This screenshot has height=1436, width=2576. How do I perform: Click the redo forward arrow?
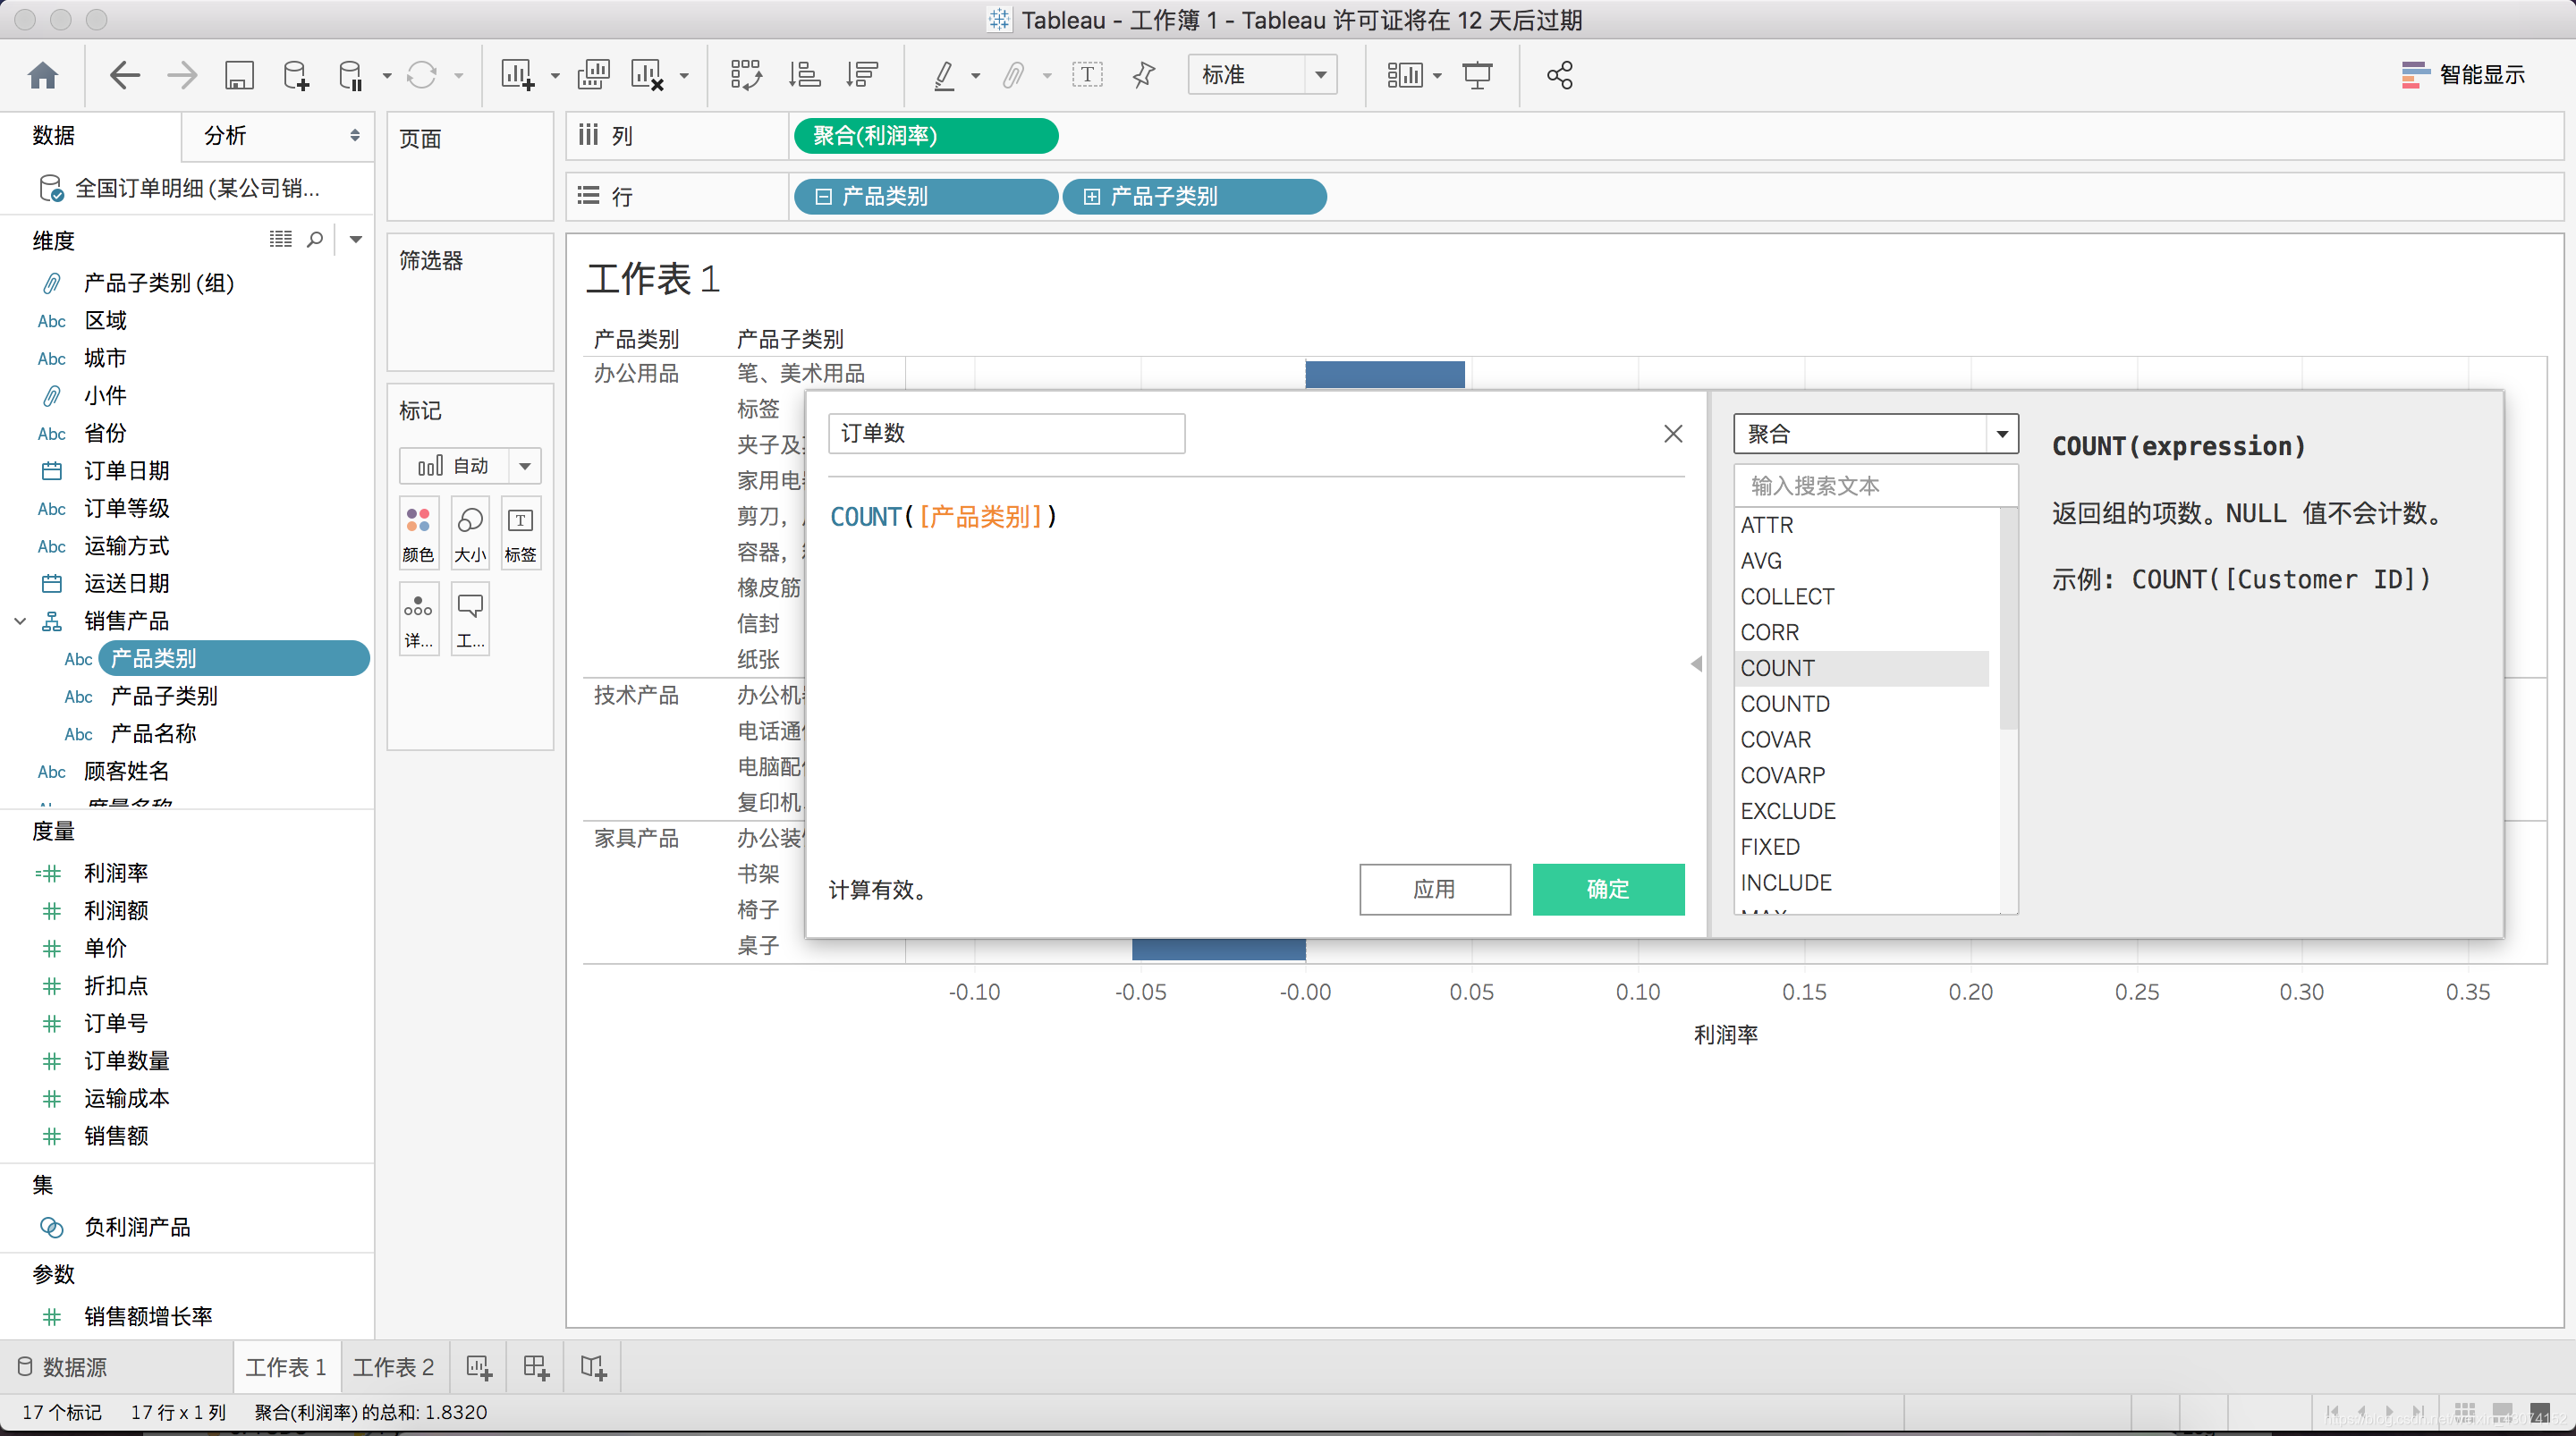(182, 75)
